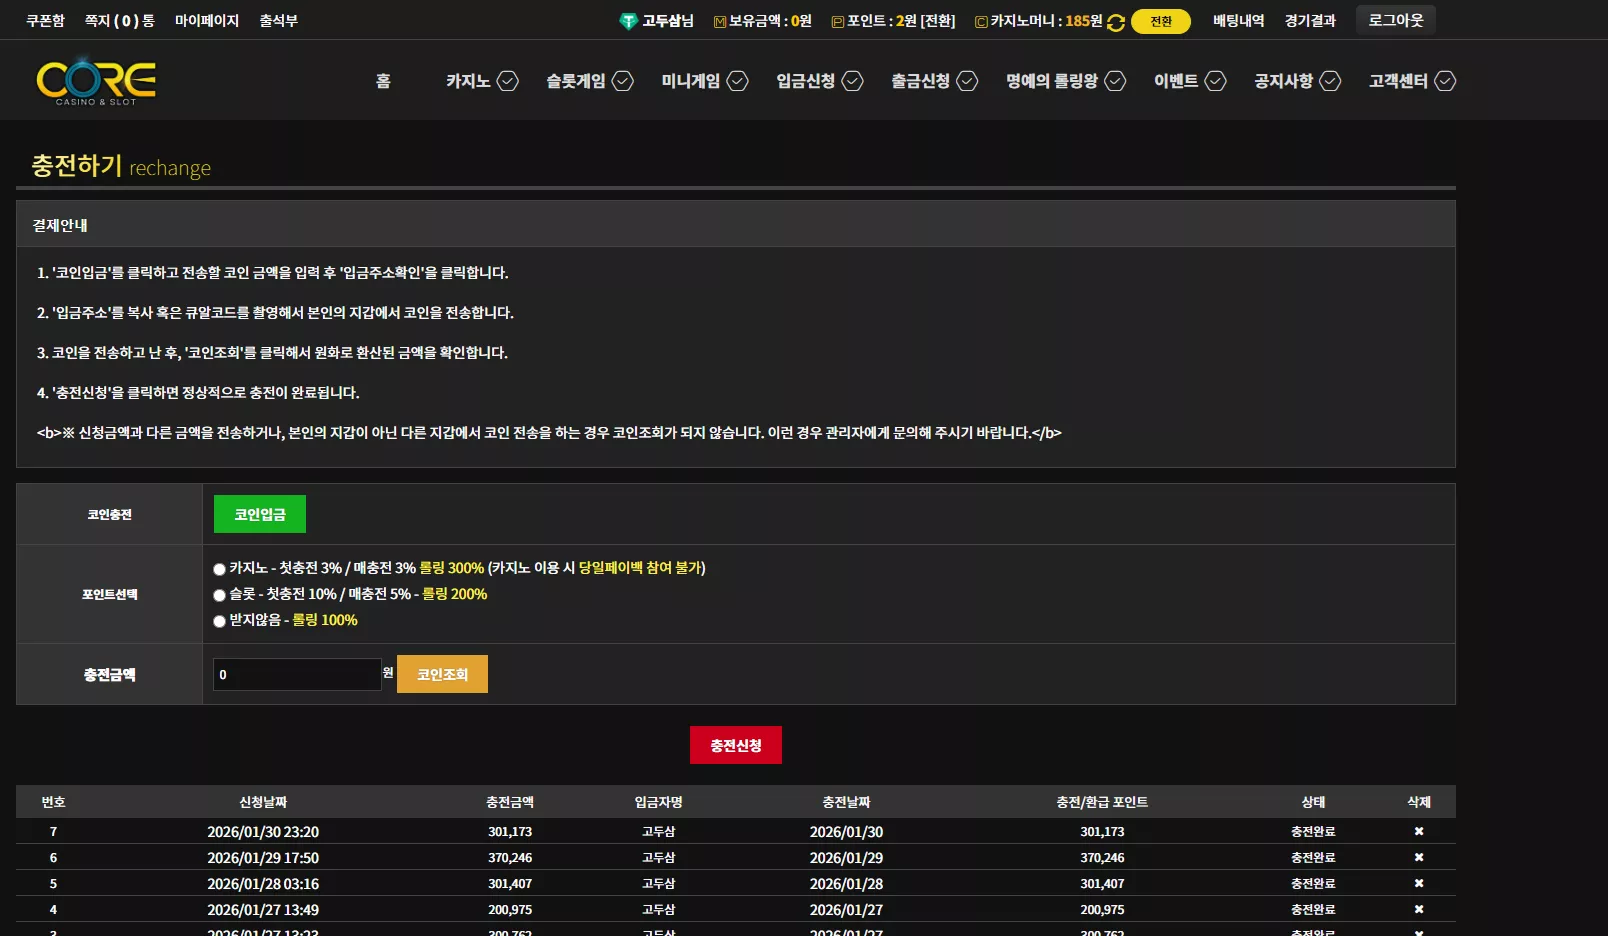Delete record row 6 with X icon
1608x936 pixels.
[x=1418, y=857]
